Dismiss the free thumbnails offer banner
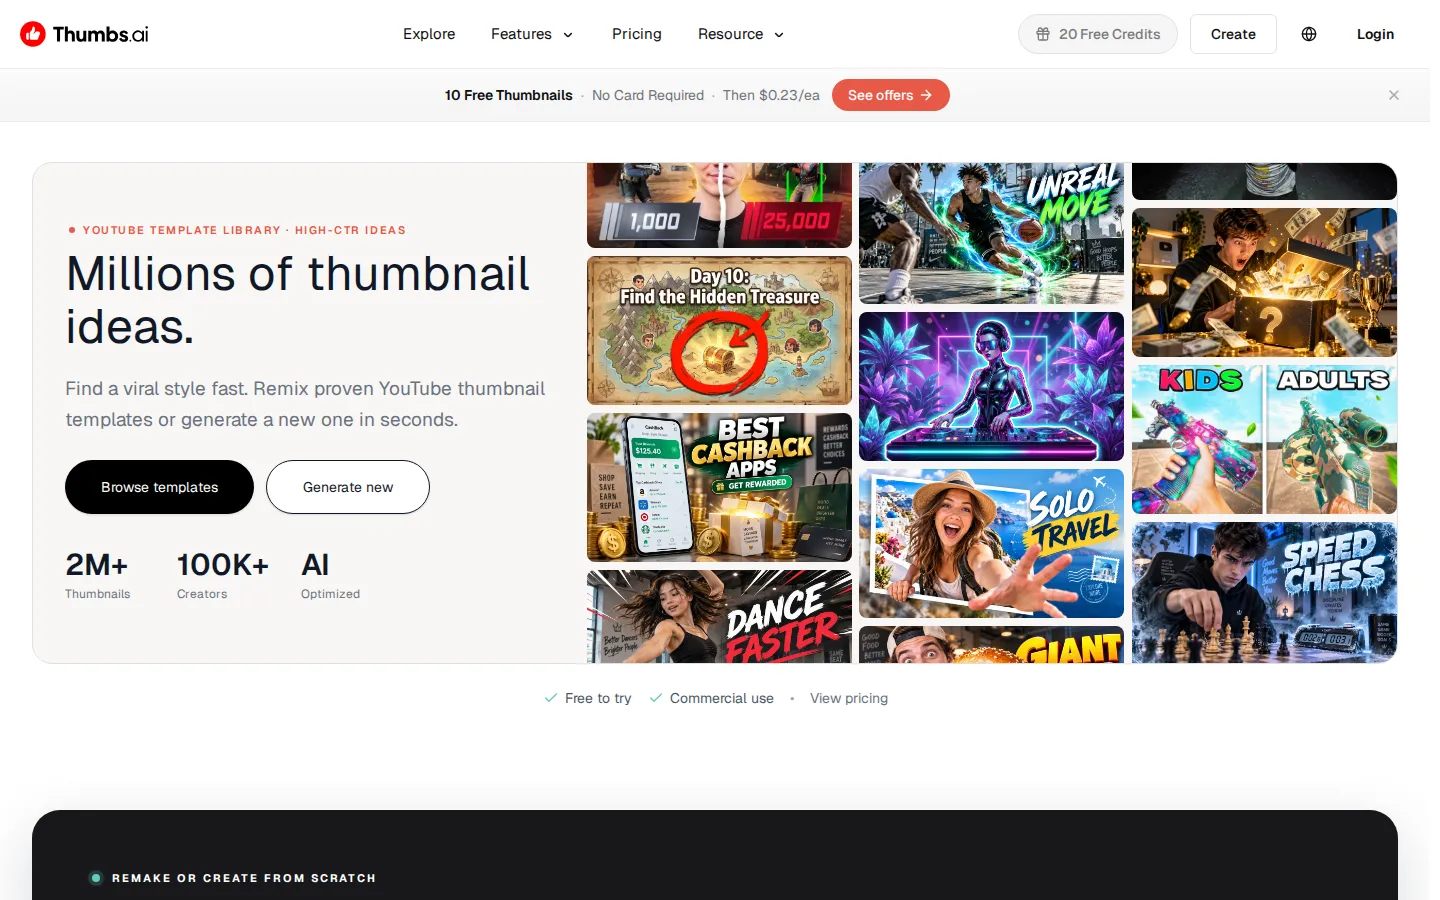 point(1394,95)
